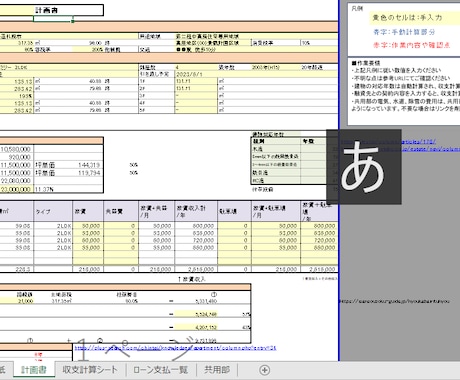Select the sanooubourguide.jp URL text in gray area
460x380 pixels.
pyautogui.click(x=395, y=301)
